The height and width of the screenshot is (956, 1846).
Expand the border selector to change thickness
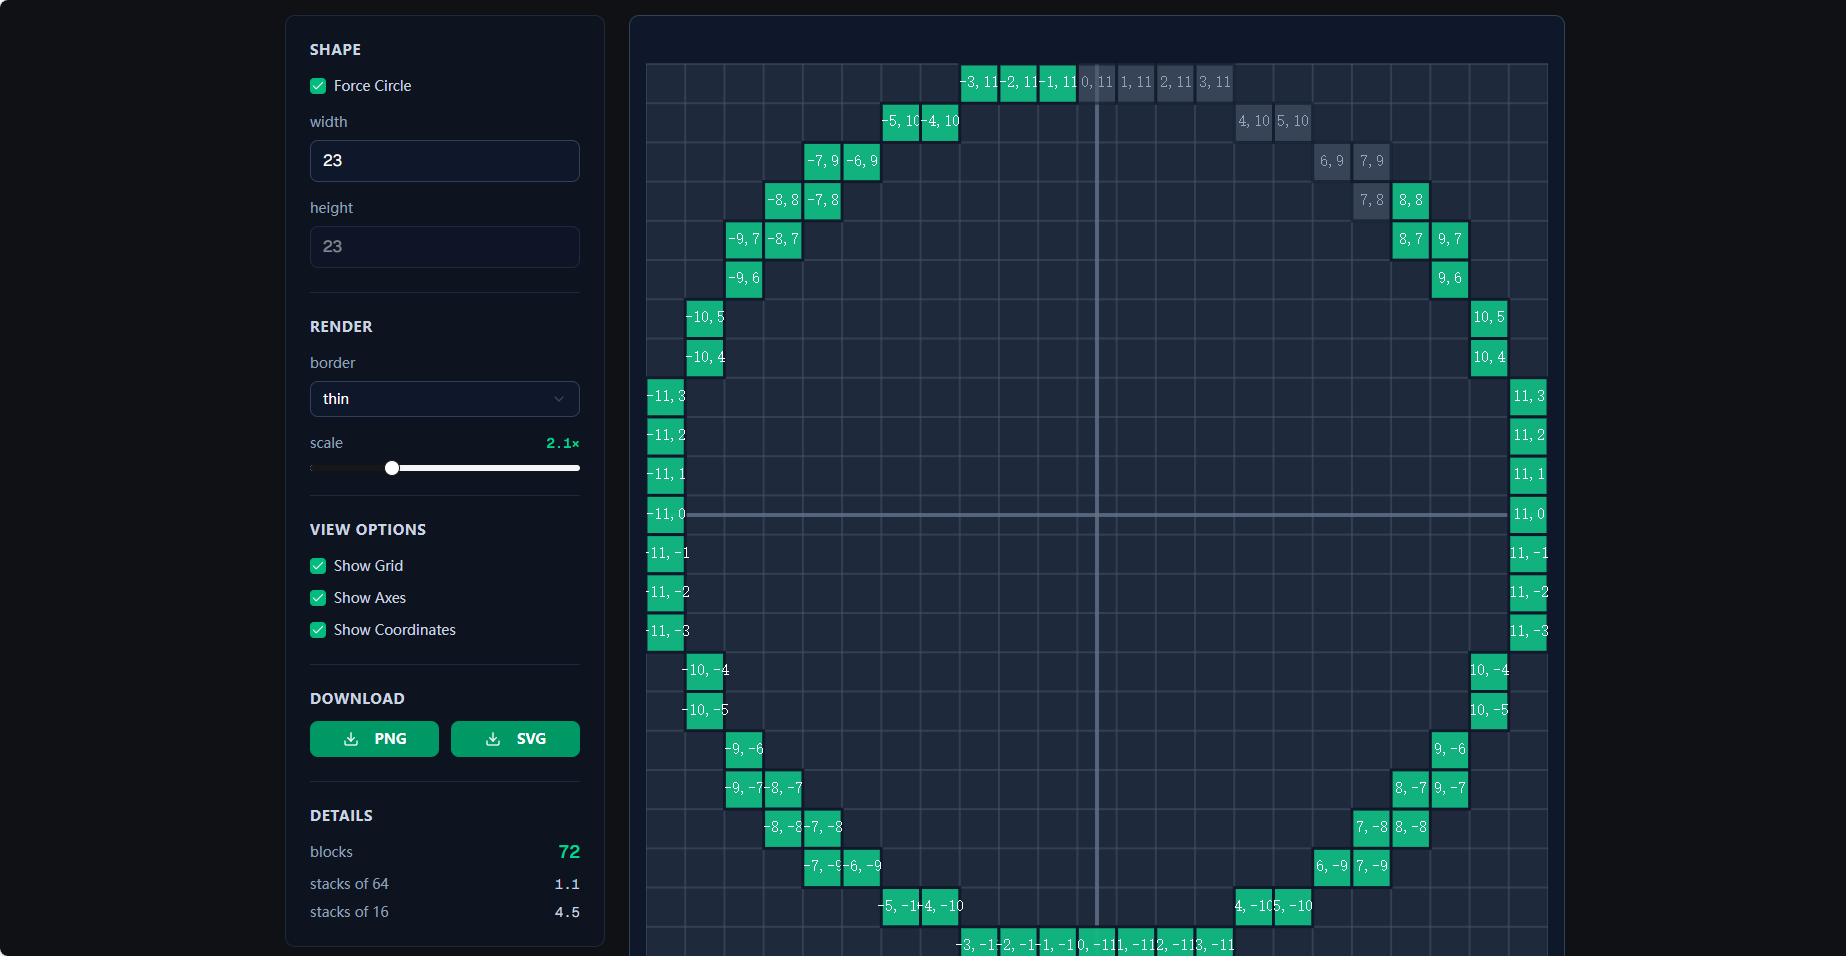point(444,399)
